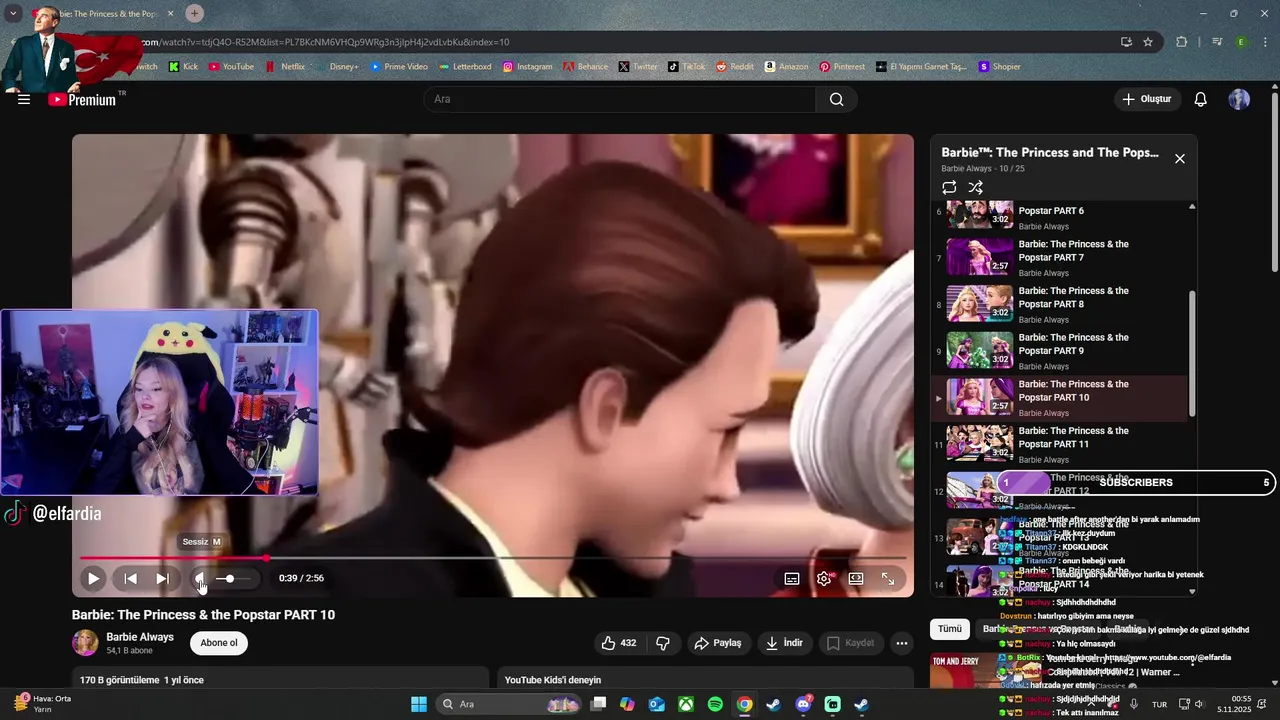Focus the YouTube Ara search field
This screenshot has width=1280, height=720.
[x=620, y=99]
